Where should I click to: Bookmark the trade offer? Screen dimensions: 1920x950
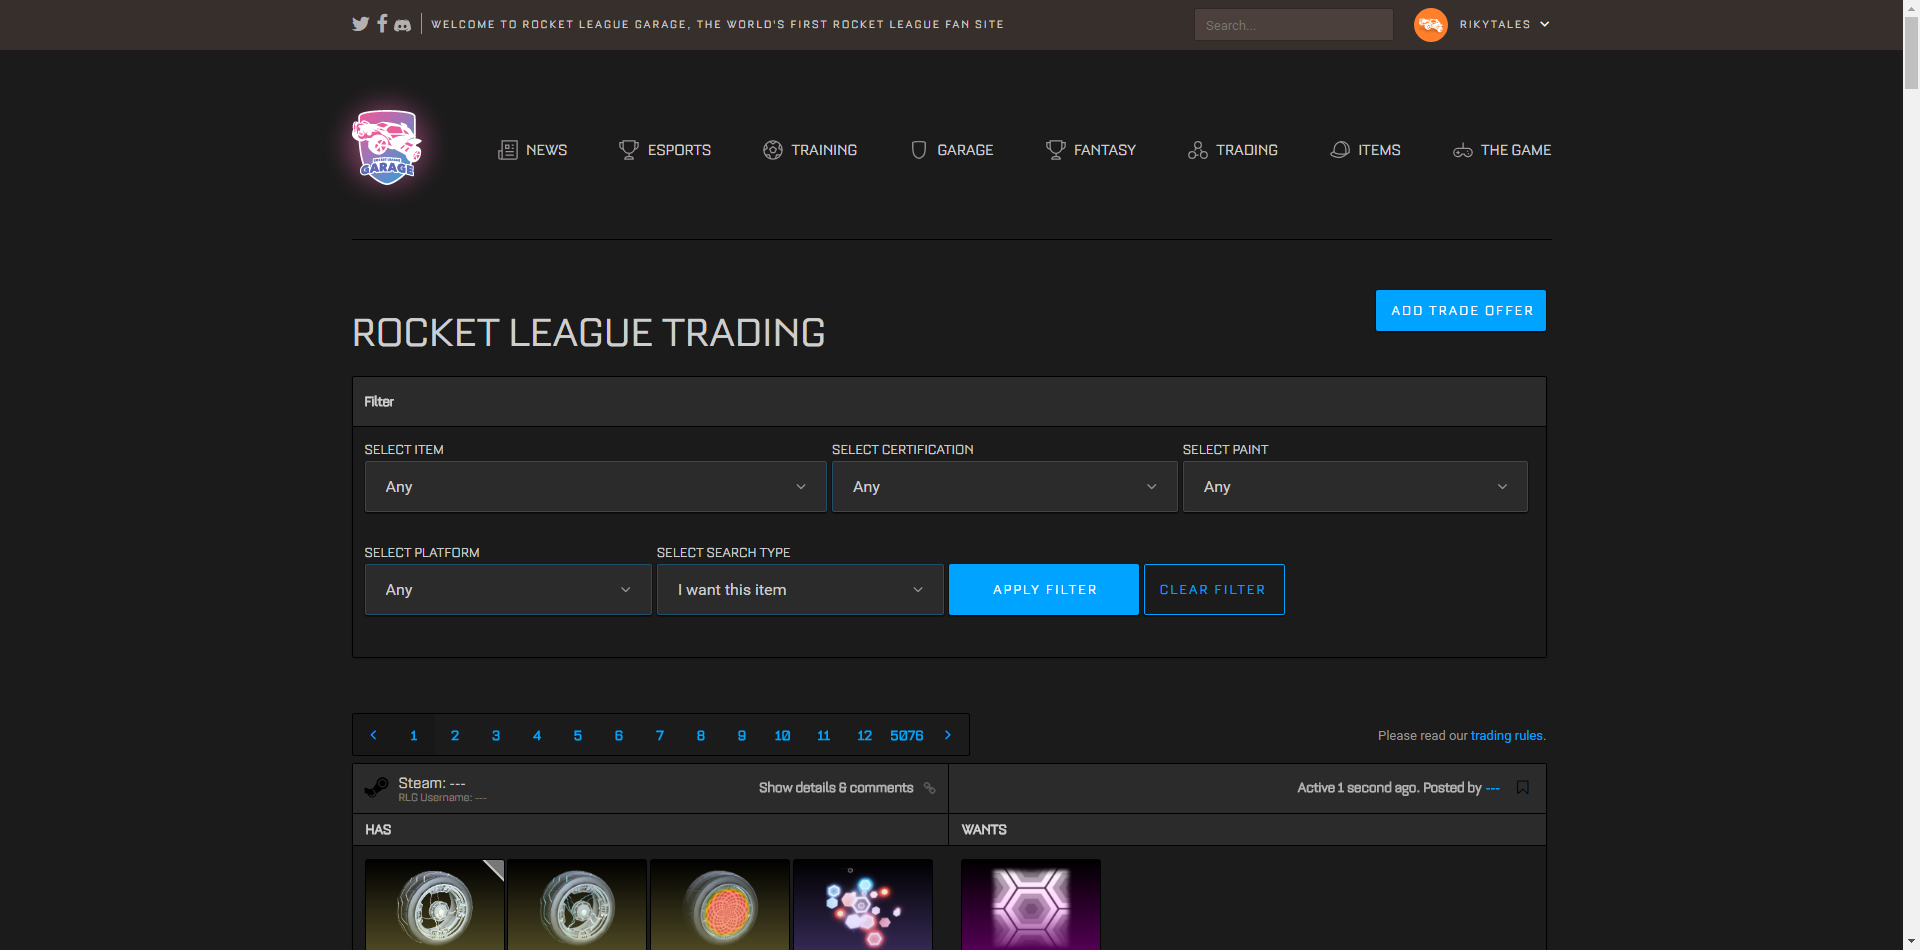point(1523,787)
